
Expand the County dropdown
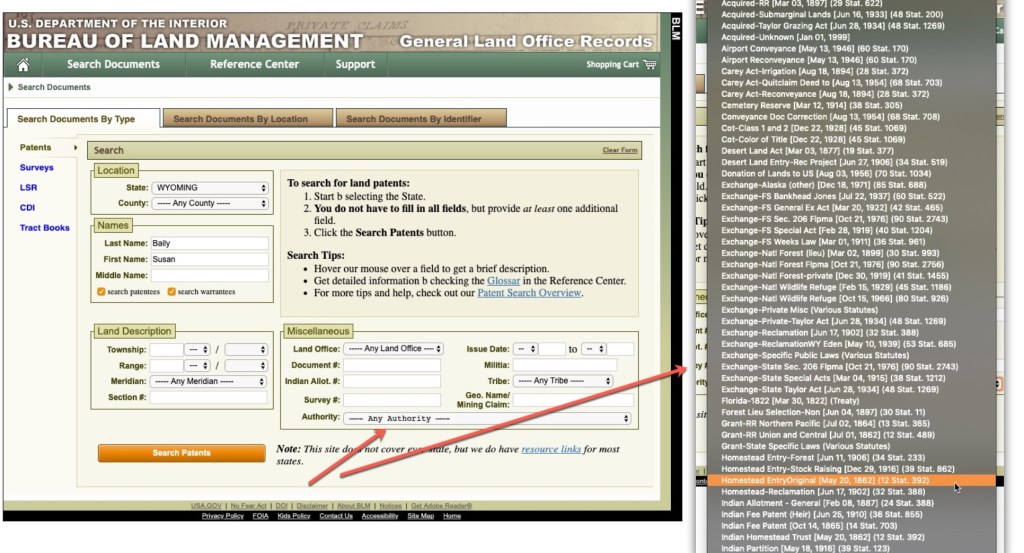coord(209,204)
